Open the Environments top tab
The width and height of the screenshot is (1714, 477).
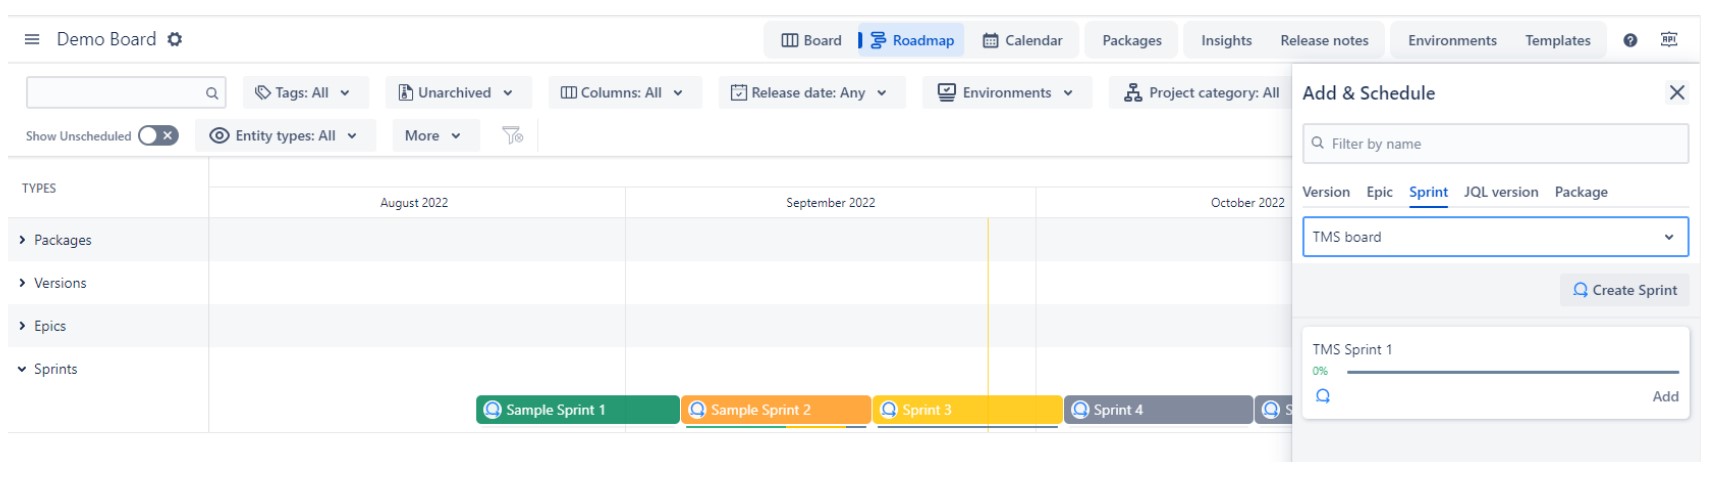point(1452,41)
